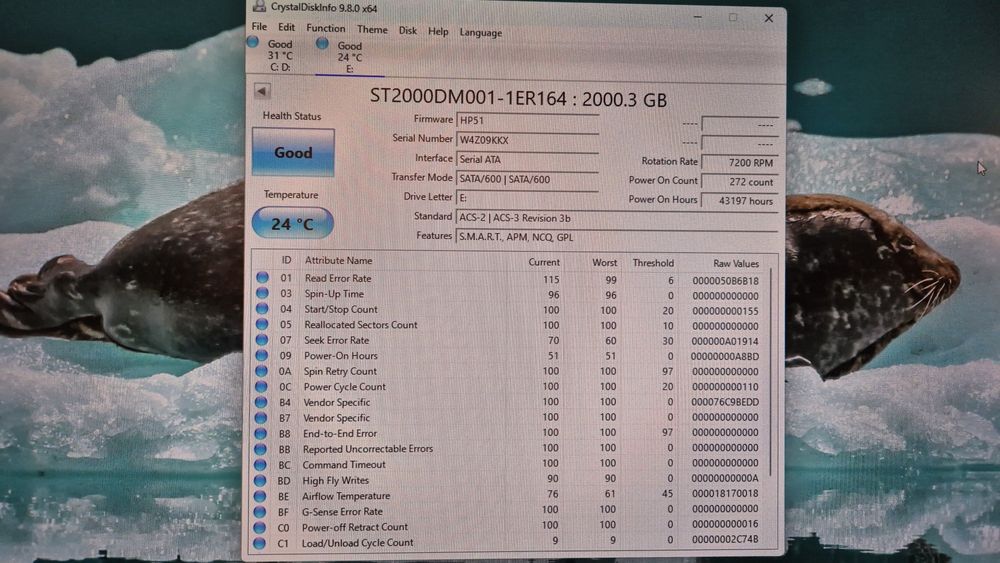Click status icon for Power Cycle Count
The image size is (1000, 563).
coord(261,386)
